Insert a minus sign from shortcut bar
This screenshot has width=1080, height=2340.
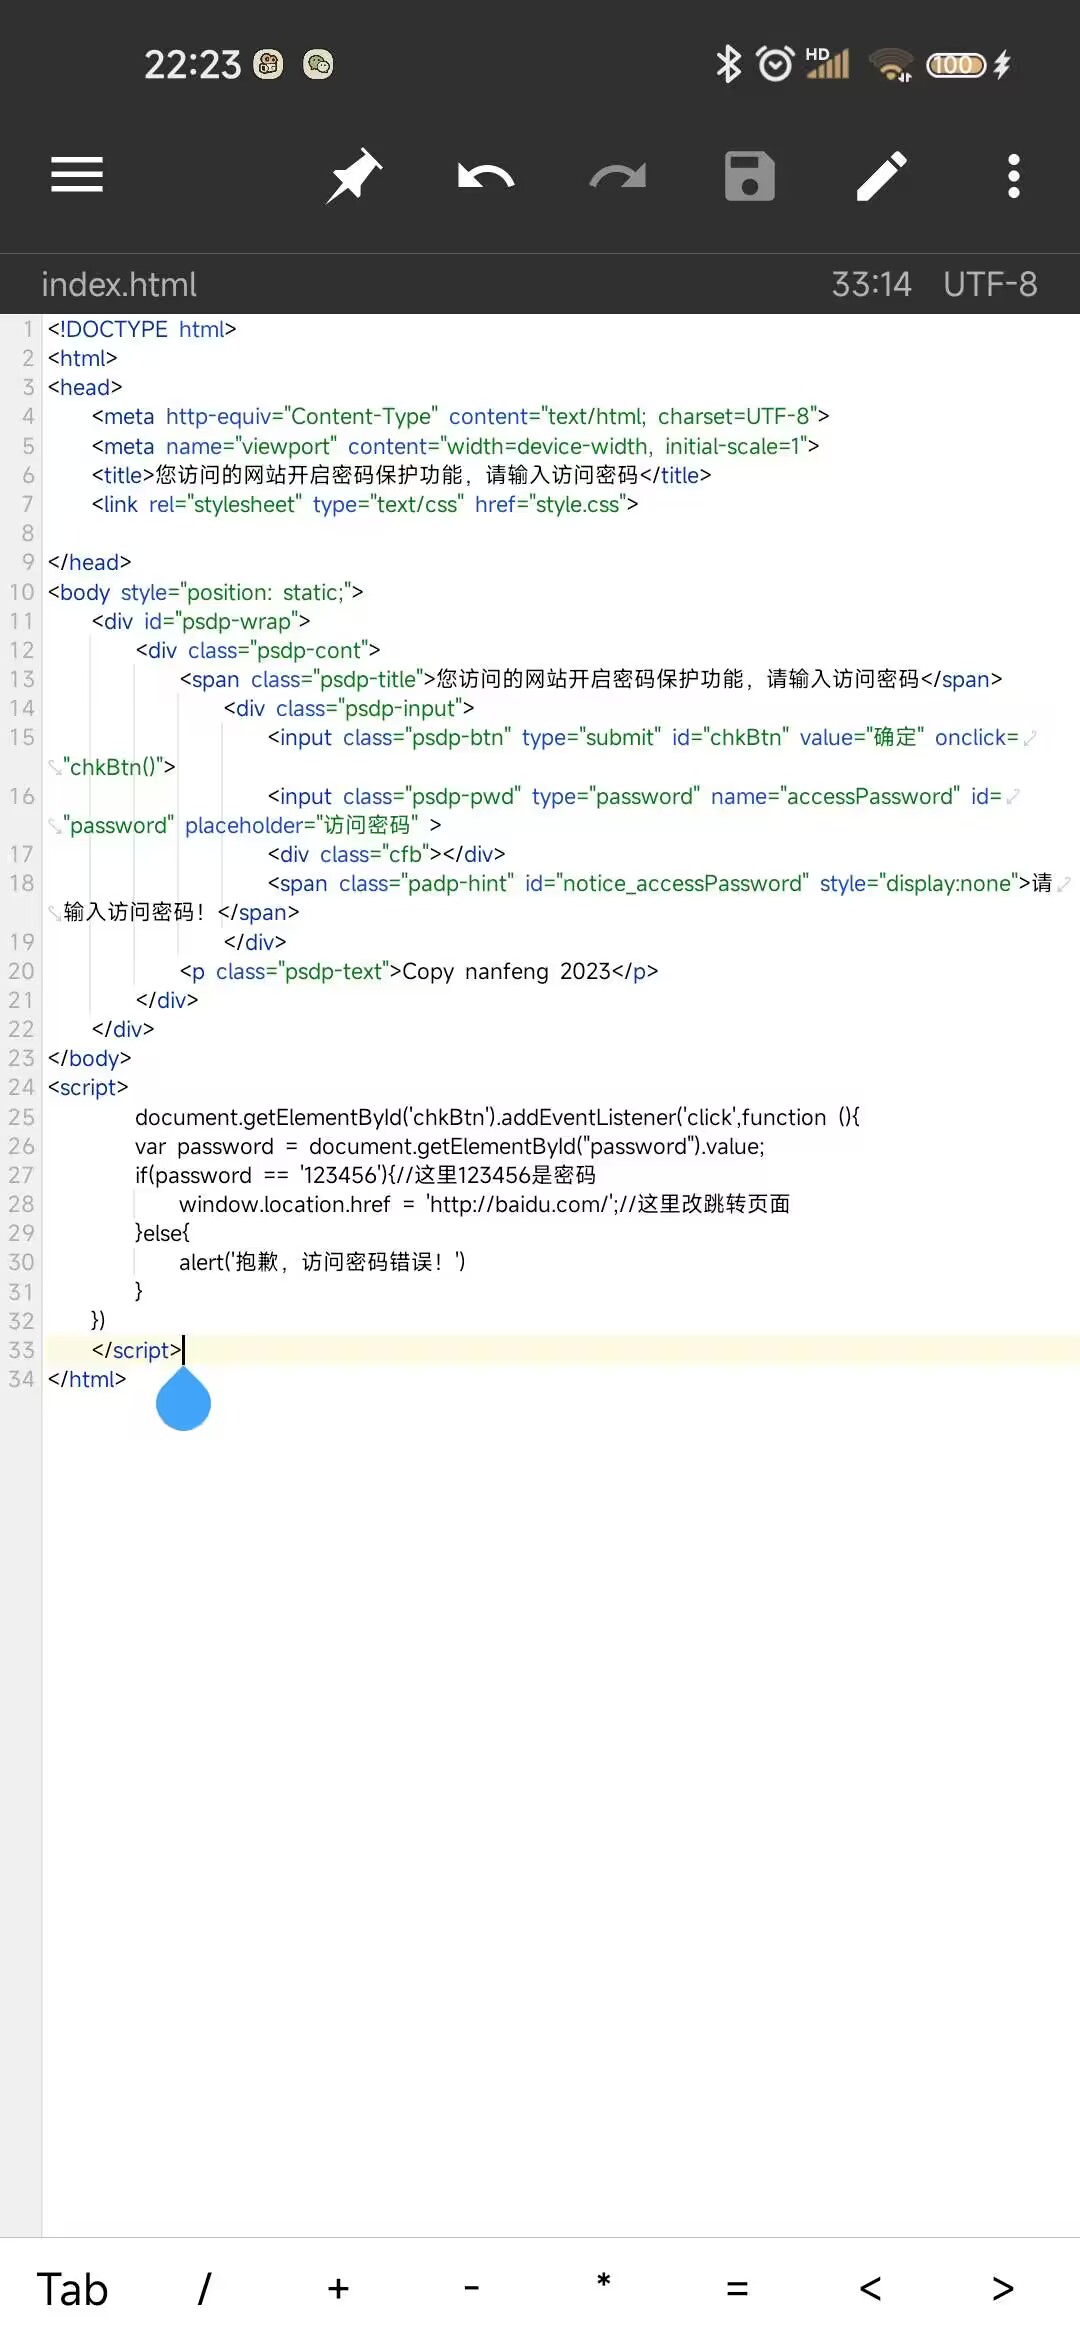coord(471,2288)
